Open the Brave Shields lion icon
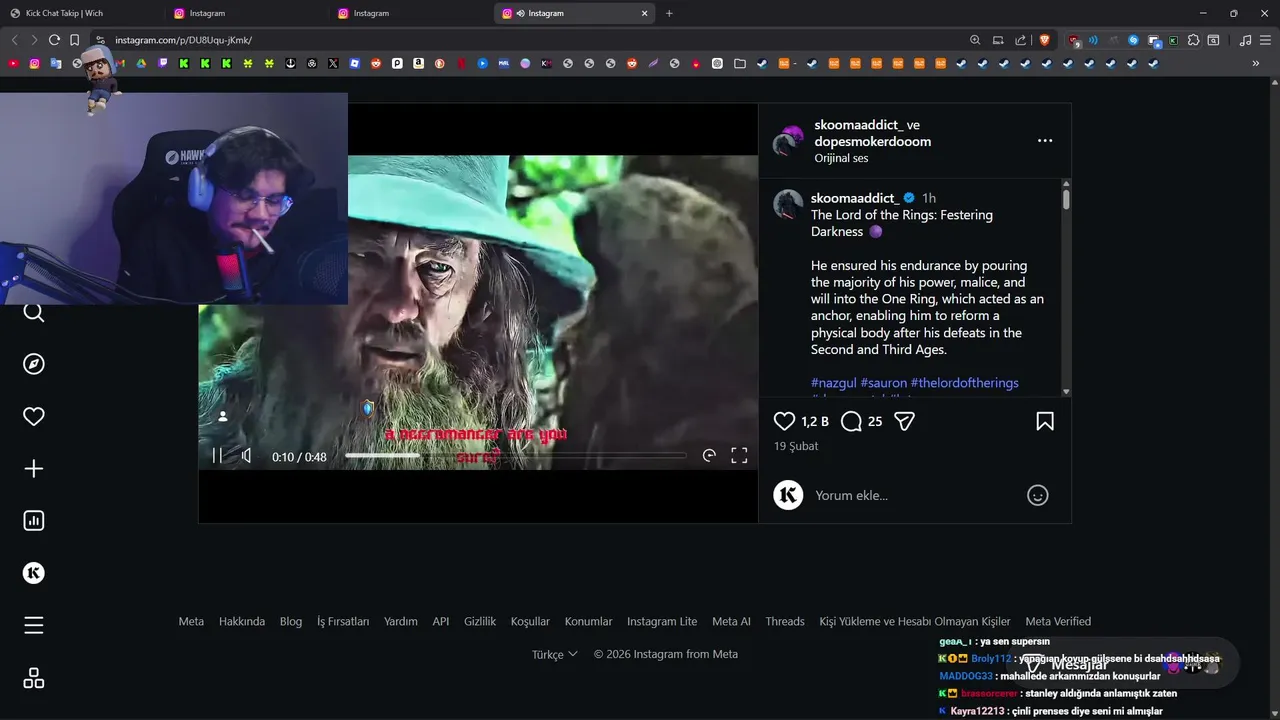 [1045, 40]
